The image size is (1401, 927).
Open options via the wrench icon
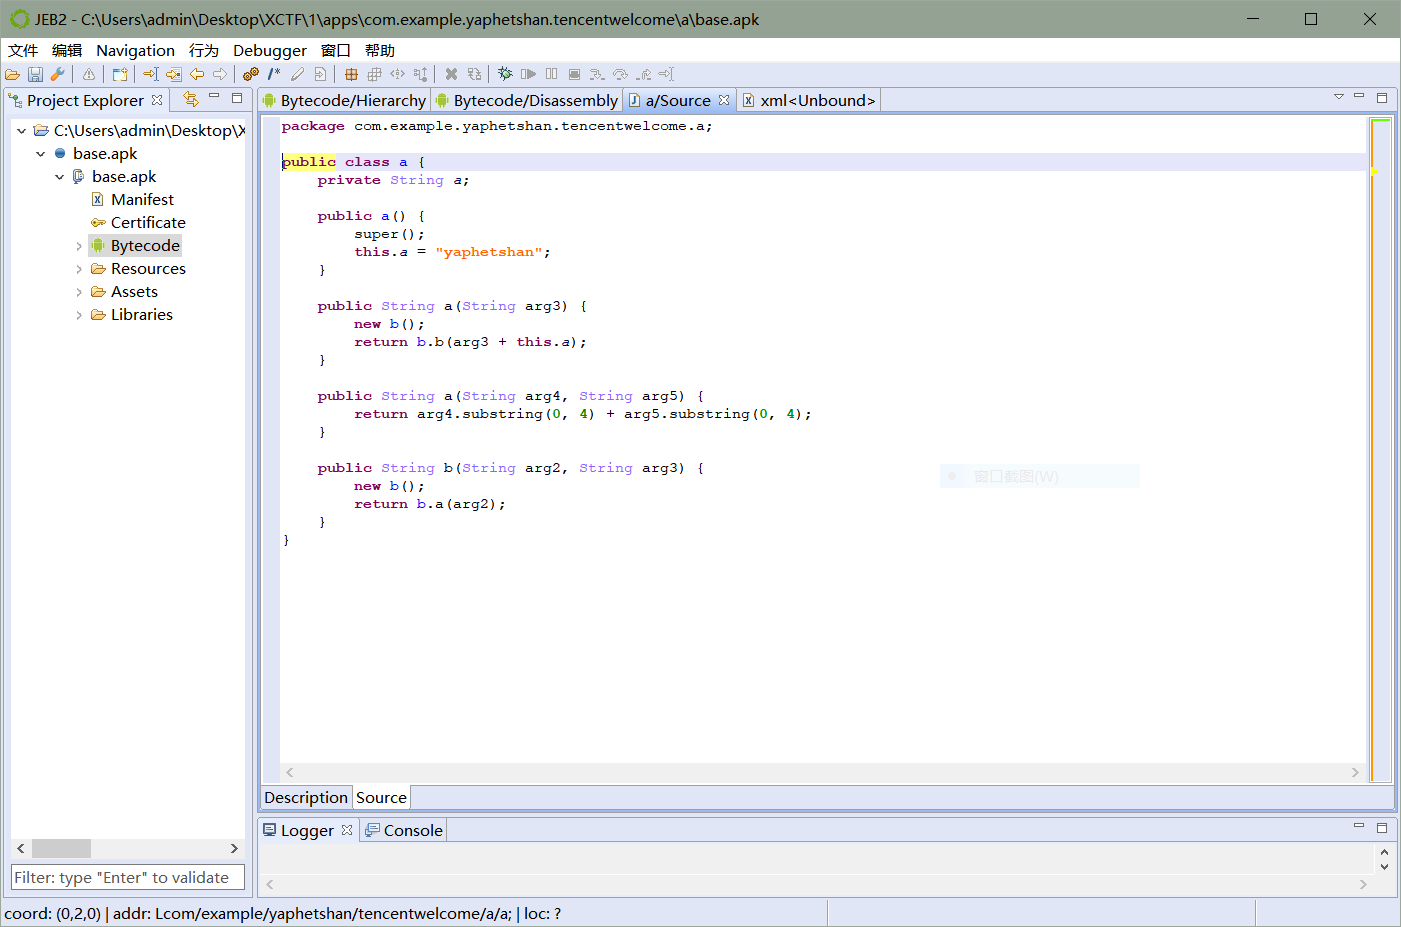[x=58, y=74]
